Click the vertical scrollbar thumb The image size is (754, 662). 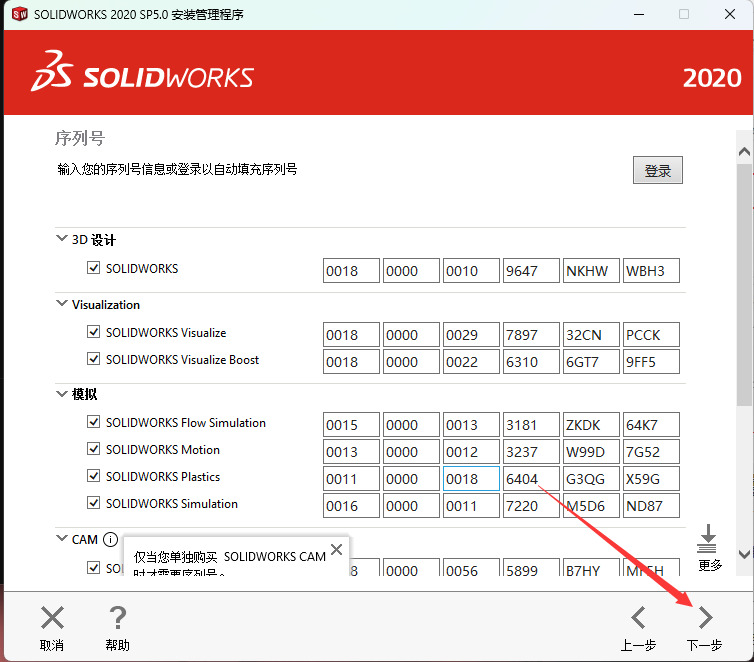pyautogui.click(x=744, y=285)
